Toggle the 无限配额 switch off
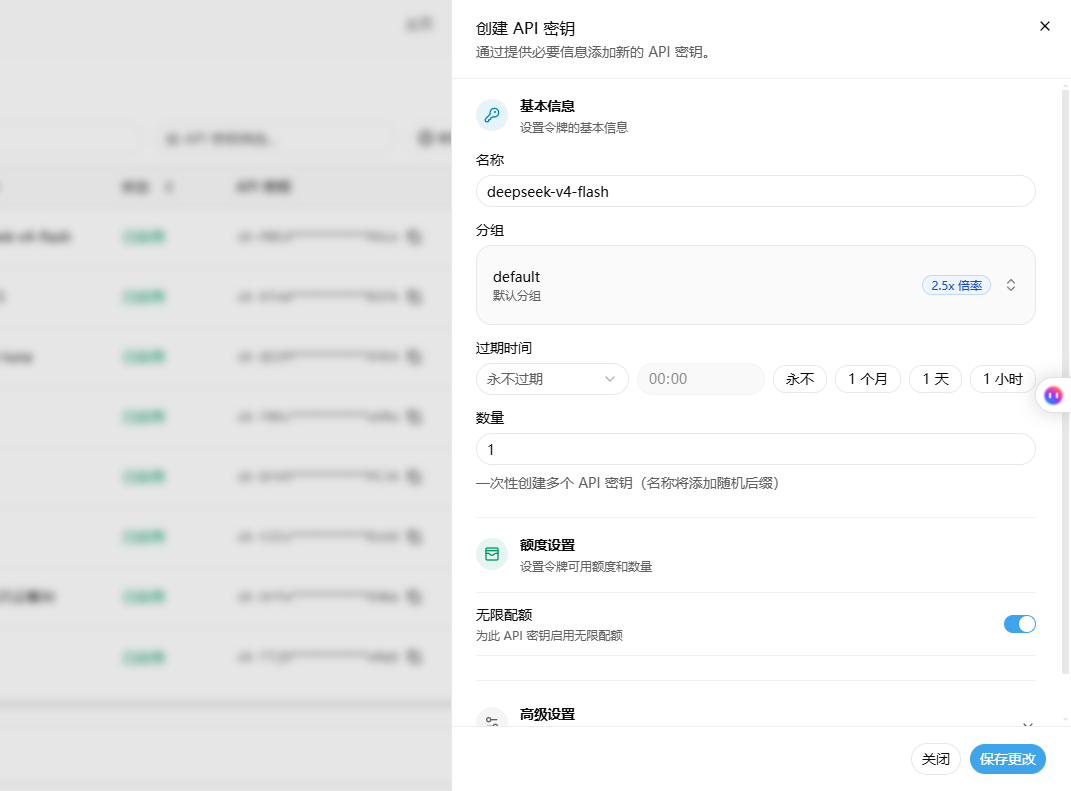 pyautogui.click(x=1019, y=624)
